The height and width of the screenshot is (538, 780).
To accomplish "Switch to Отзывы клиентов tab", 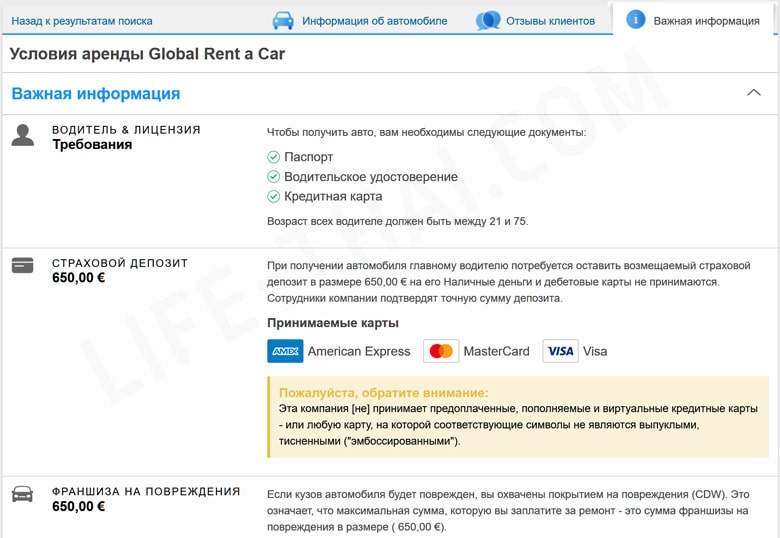I will [550, 20].
